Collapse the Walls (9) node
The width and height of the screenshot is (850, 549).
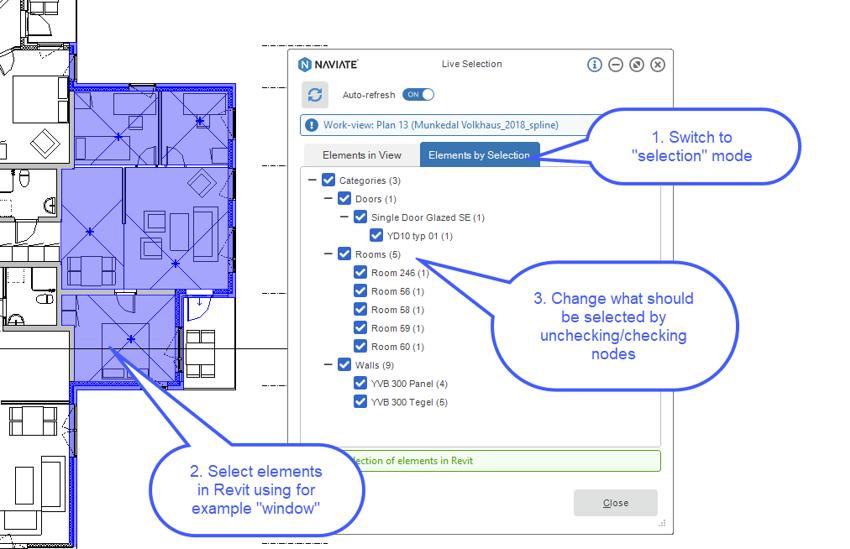coord(328,364)
